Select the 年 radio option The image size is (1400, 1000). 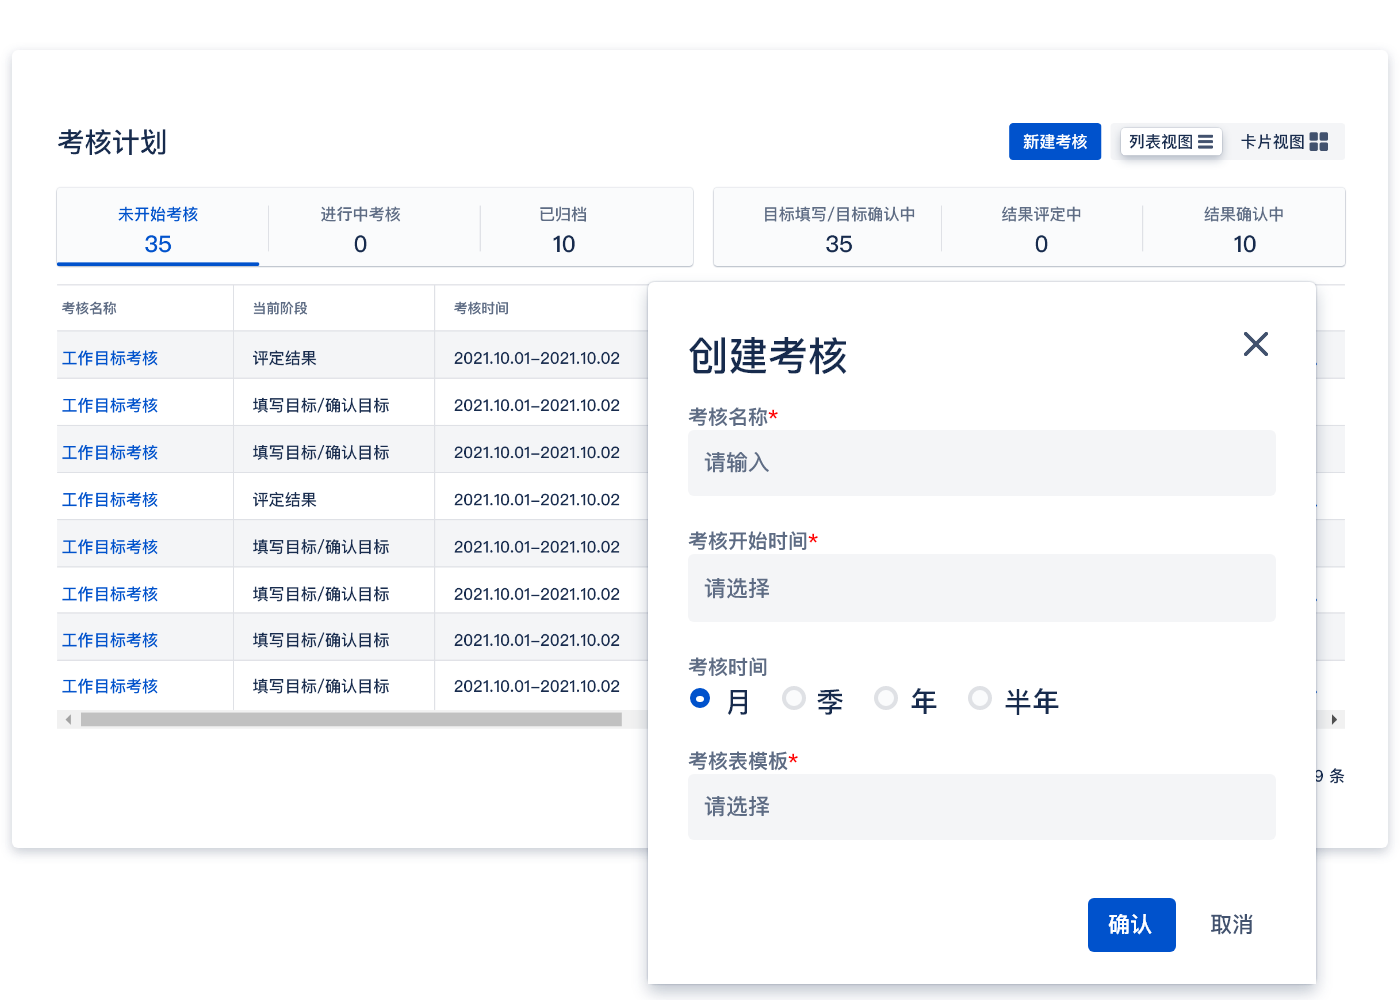(886, 698)
